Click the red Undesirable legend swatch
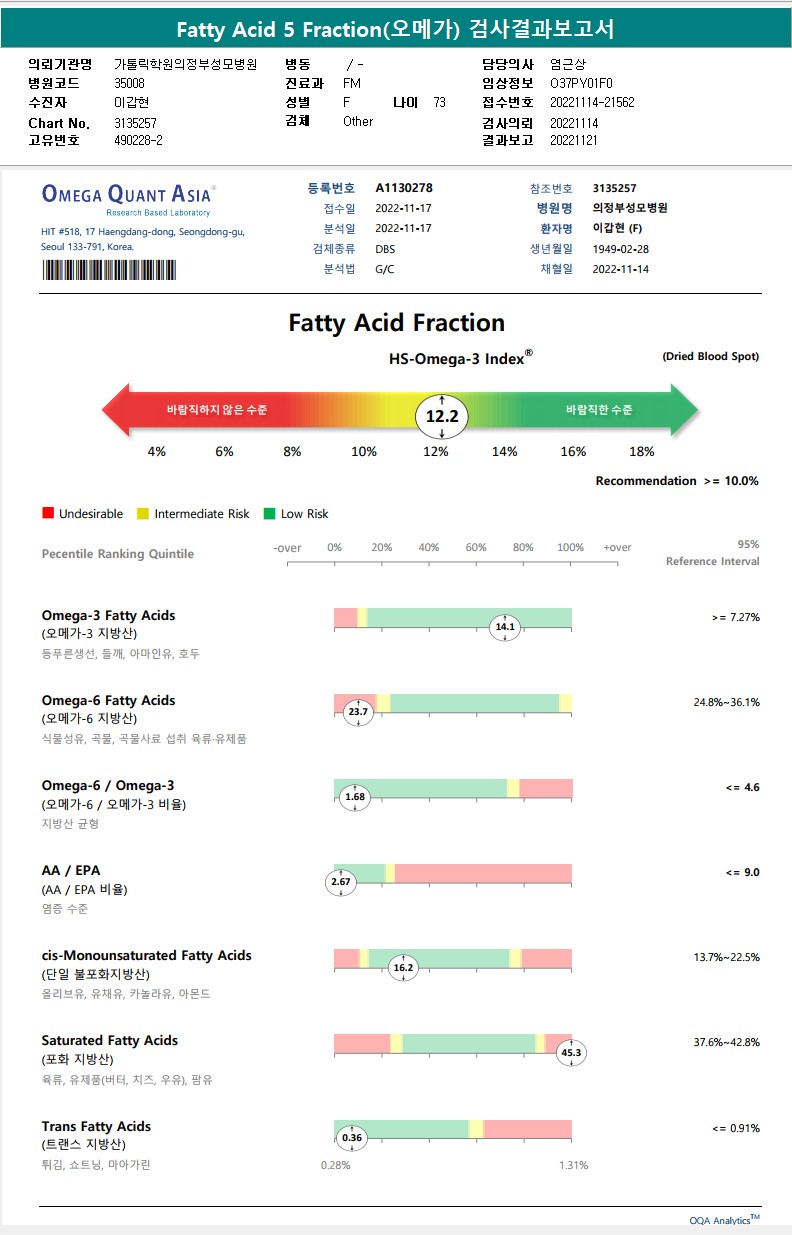The width and height of the screenshot is (792, 1235). point(47,514)
